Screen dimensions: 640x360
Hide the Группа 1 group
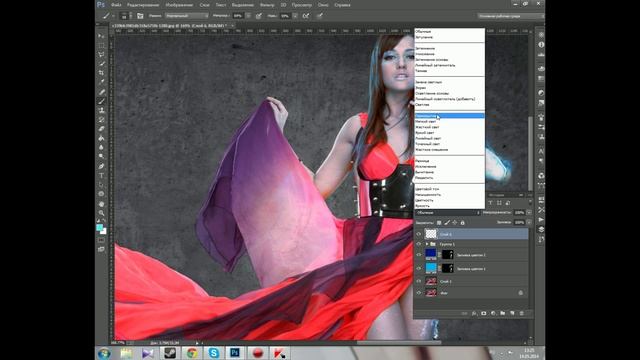[419, 244]
